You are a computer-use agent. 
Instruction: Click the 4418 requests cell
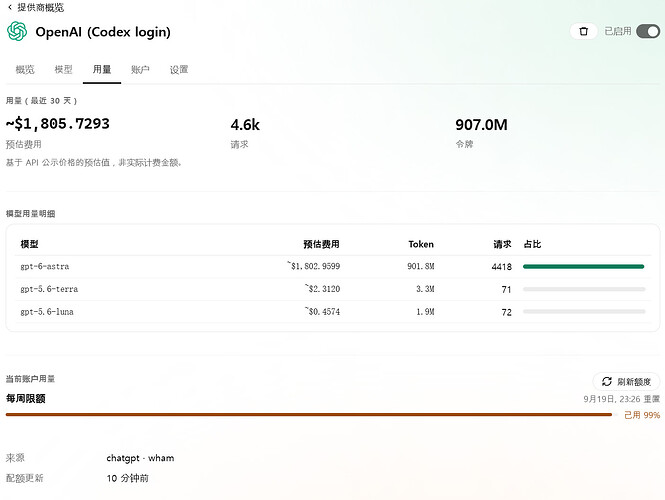[502, 267]
